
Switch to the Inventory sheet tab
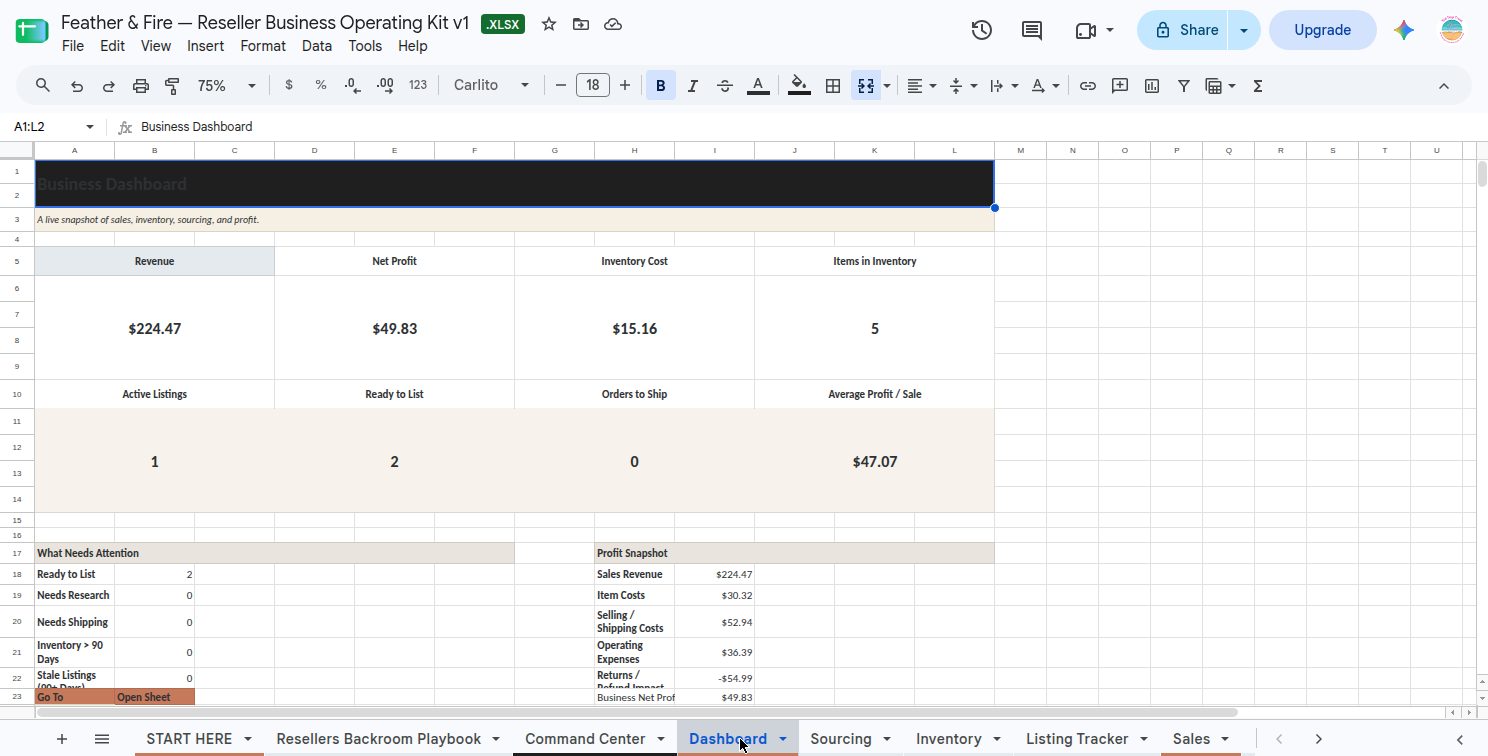click(949, 739)
